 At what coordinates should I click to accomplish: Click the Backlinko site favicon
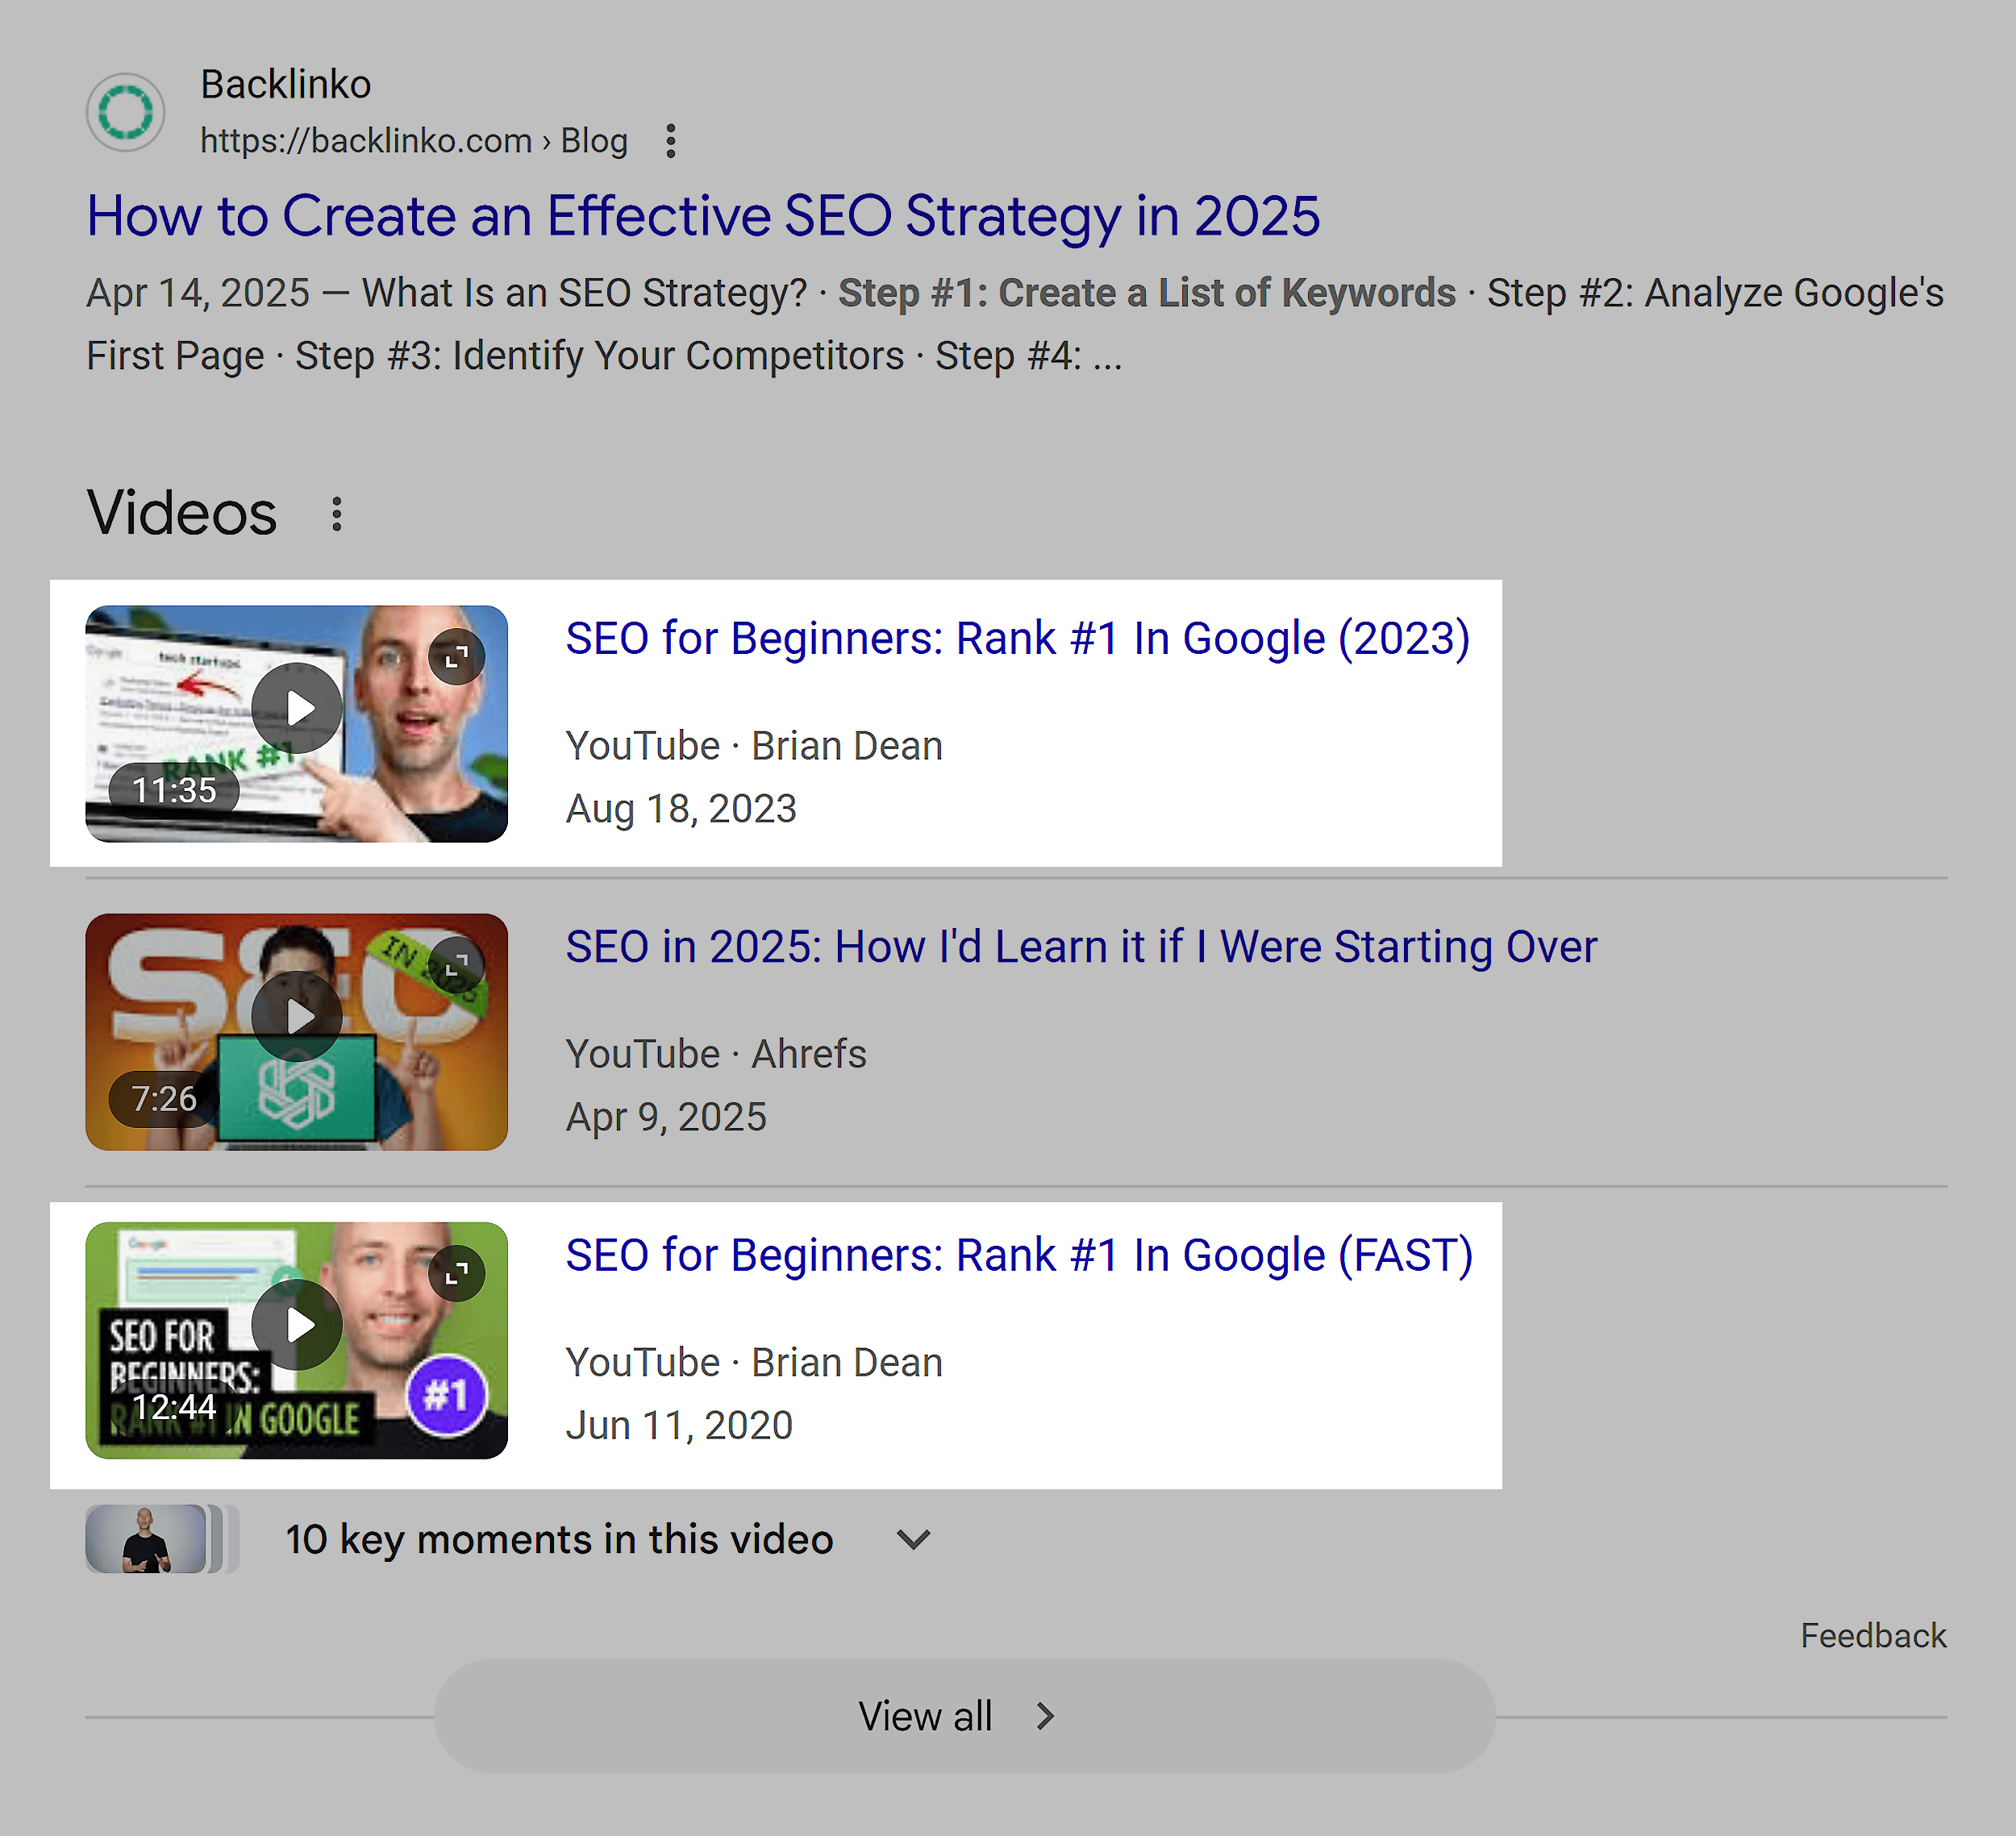click(x=125, y=112)
